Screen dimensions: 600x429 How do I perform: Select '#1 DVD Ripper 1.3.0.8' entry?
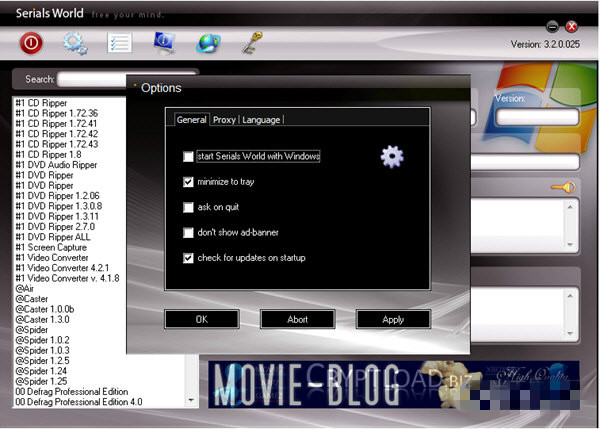click(x=59, y=206)
